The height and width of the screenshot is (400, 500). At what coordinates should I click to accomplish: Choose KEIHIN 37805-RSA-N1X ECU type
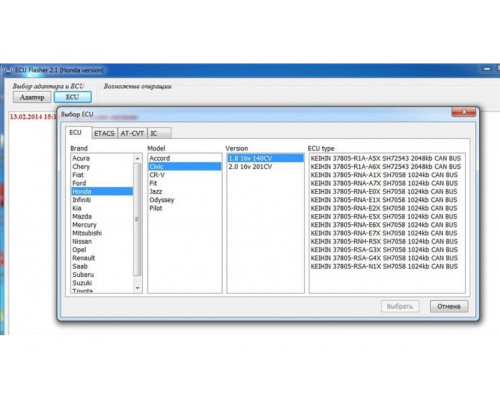coord(384,266)
